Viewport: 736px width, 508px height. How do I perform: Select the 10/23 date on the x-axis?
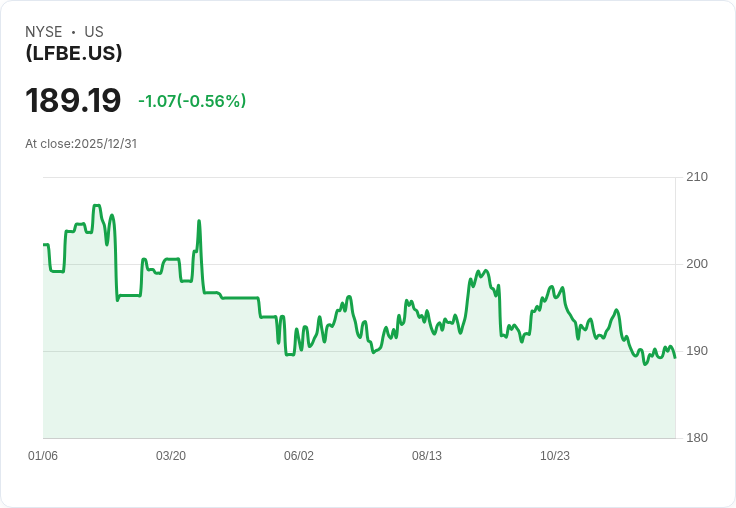(555, 456)
